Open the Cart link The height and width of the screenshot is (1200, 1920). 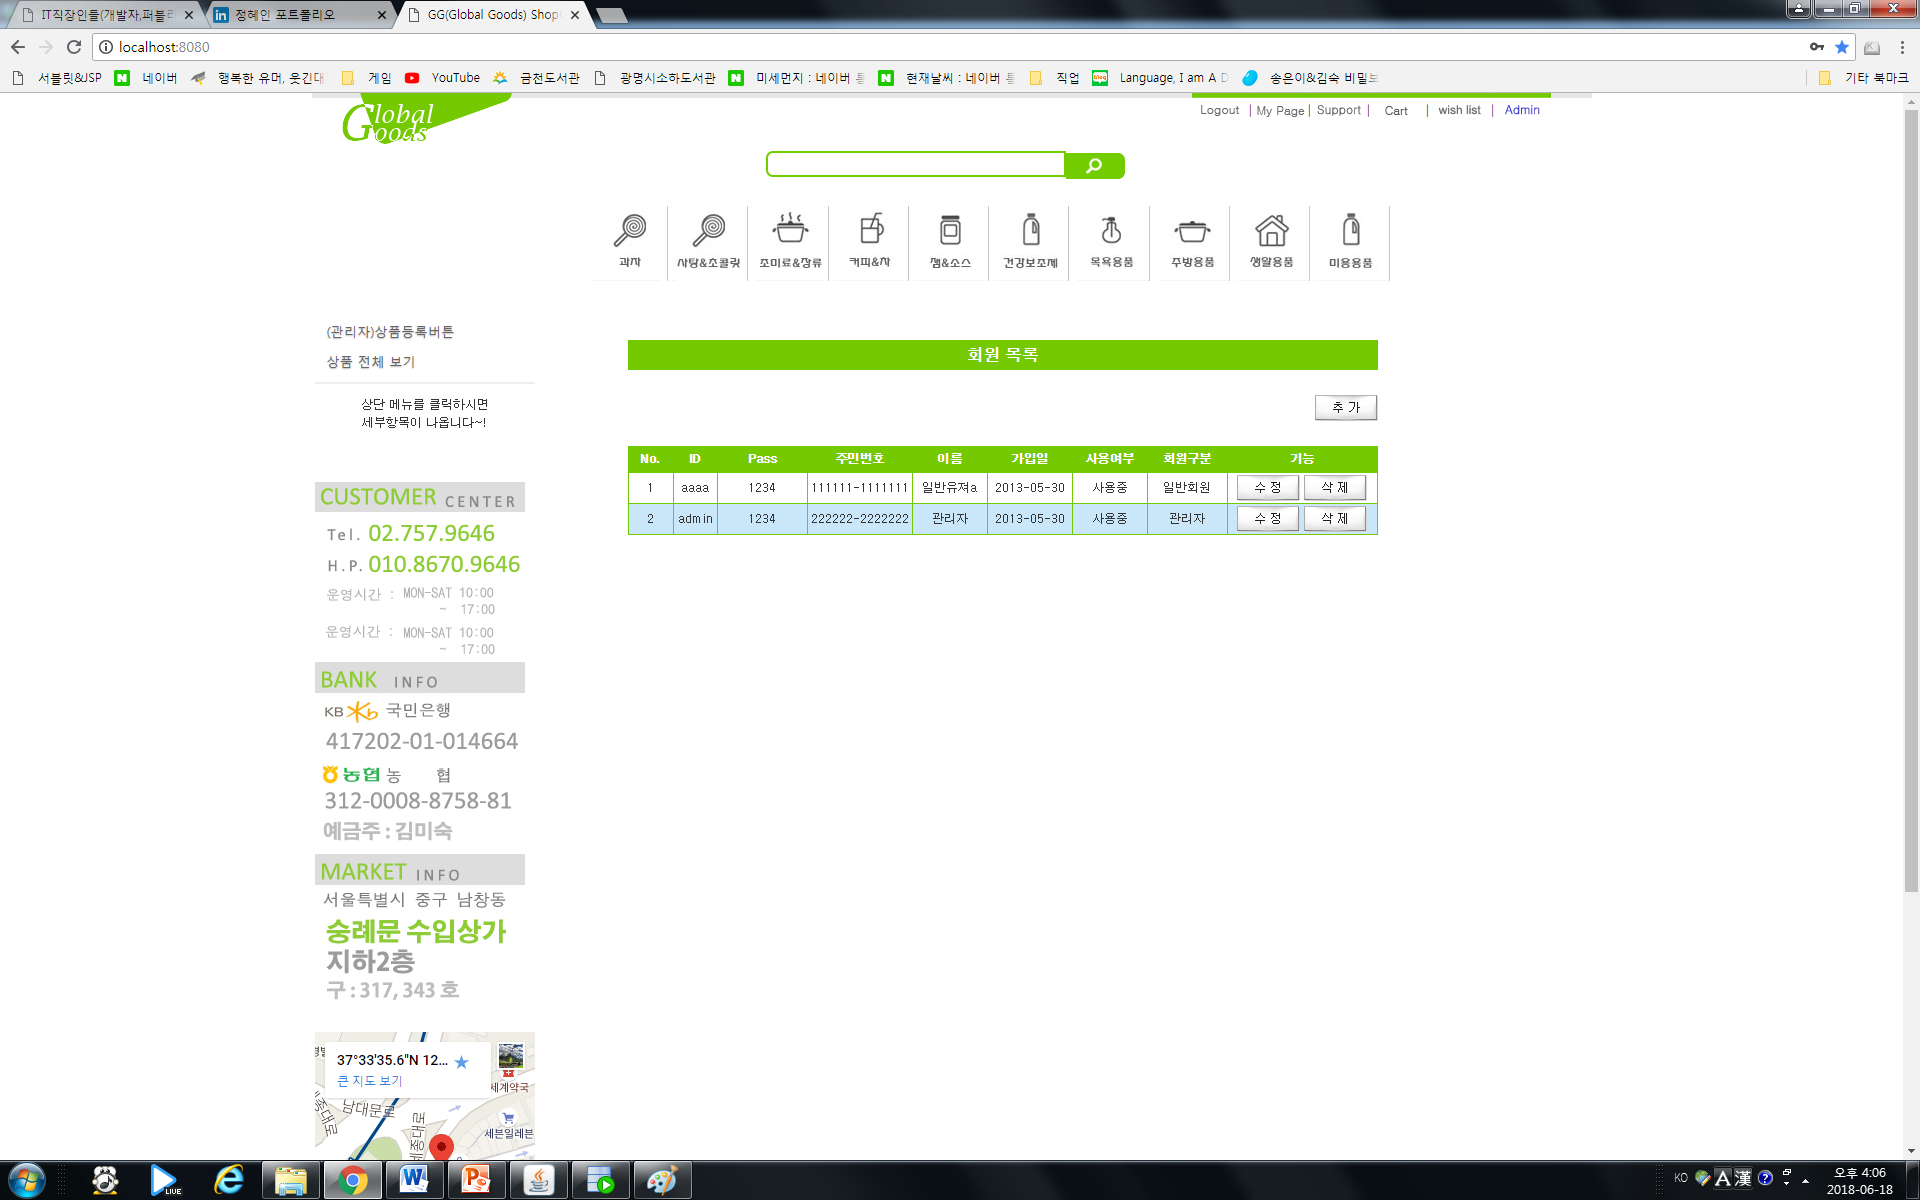[x=1395, y=111]
